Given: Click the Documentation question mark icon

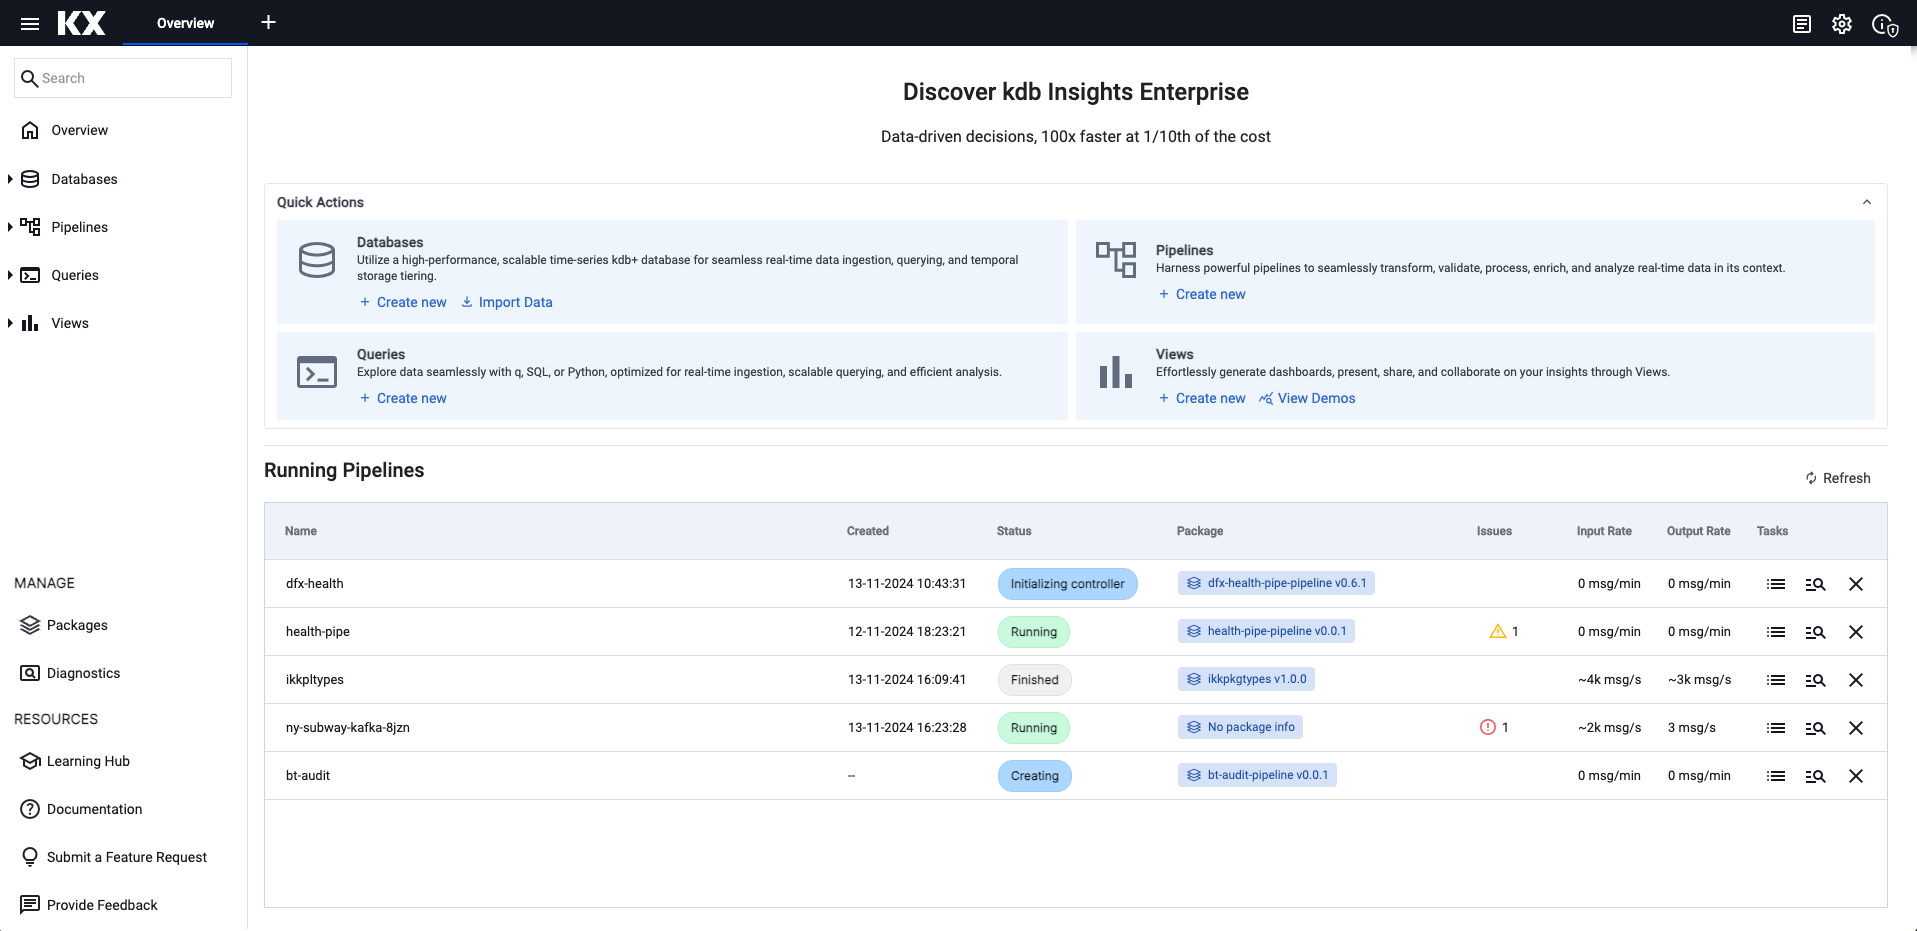Looking at the screenshot, I should [30, 809].
